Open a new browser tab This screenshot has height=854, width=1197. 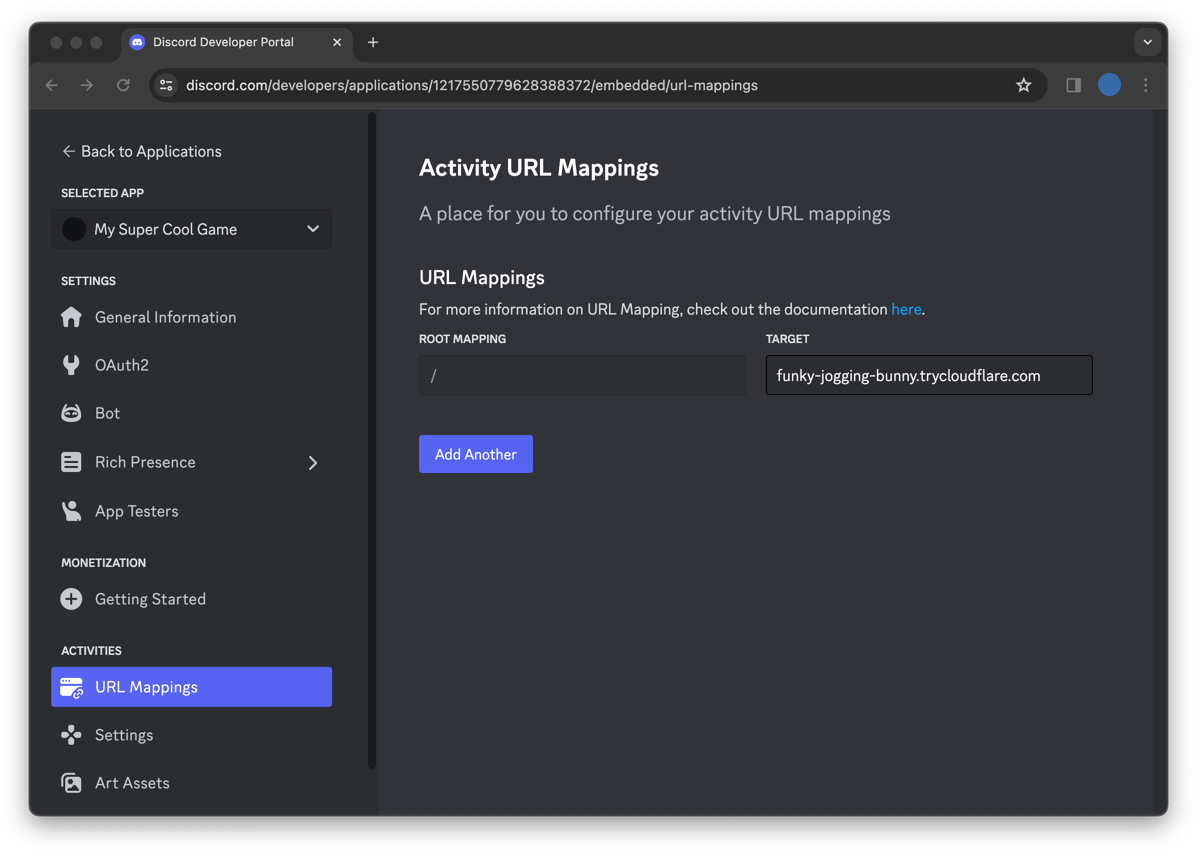373,42
